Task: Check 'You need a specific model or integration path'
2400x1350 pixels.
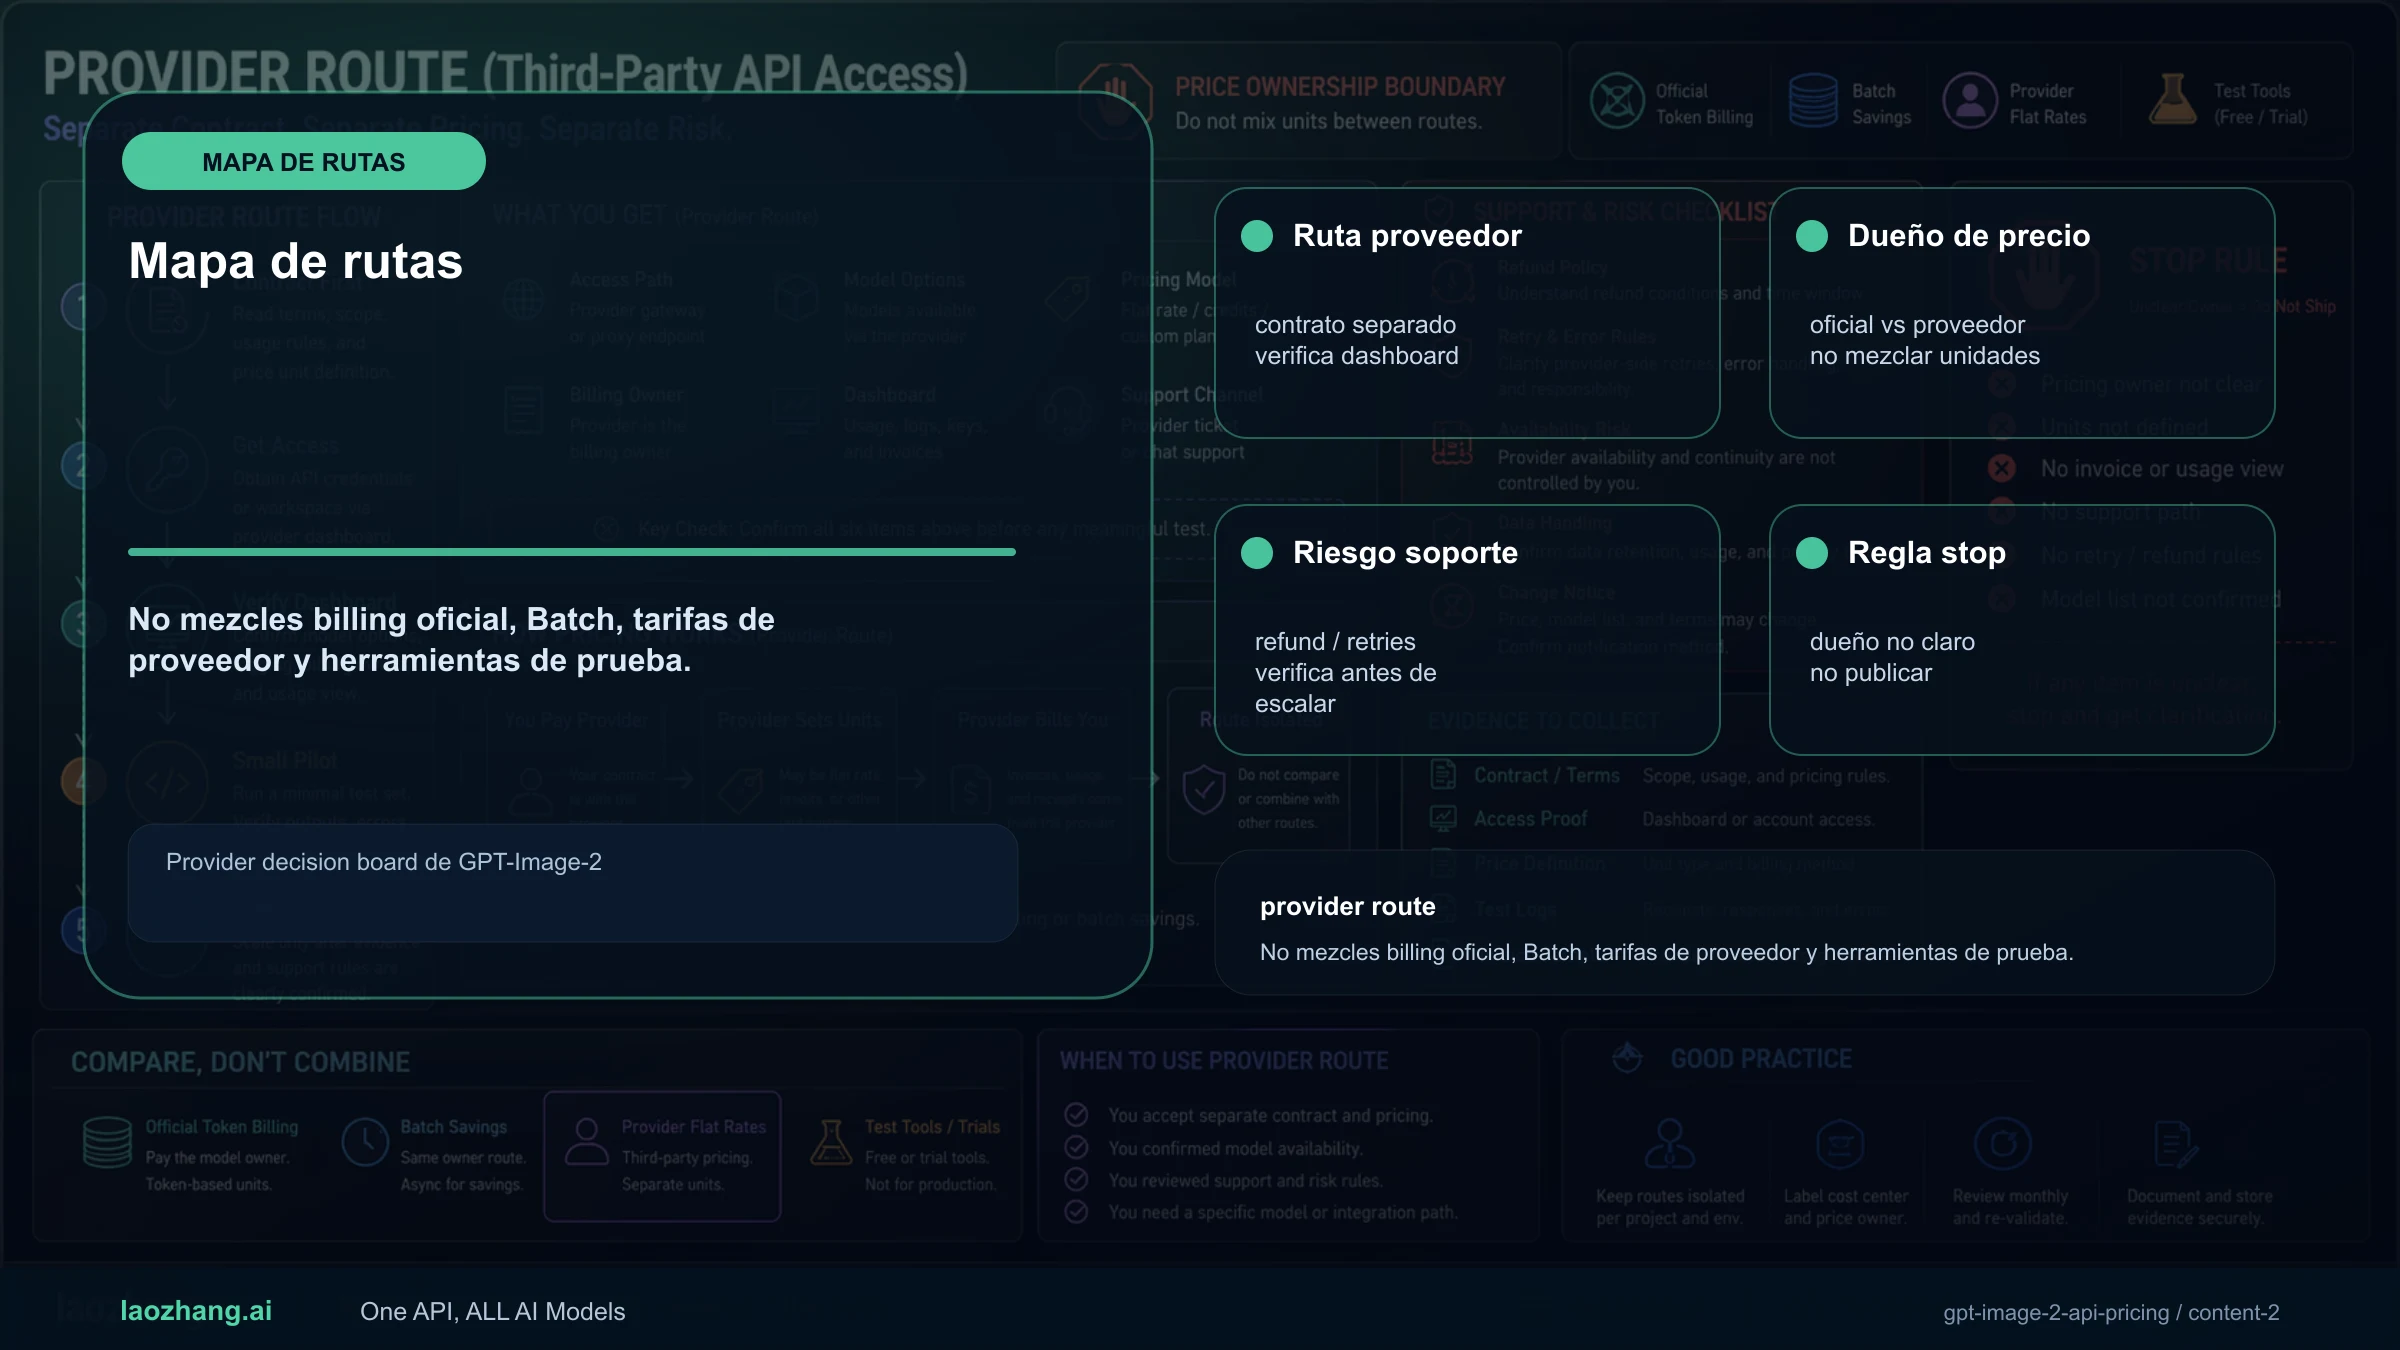Action: tap(1077, 1211)
